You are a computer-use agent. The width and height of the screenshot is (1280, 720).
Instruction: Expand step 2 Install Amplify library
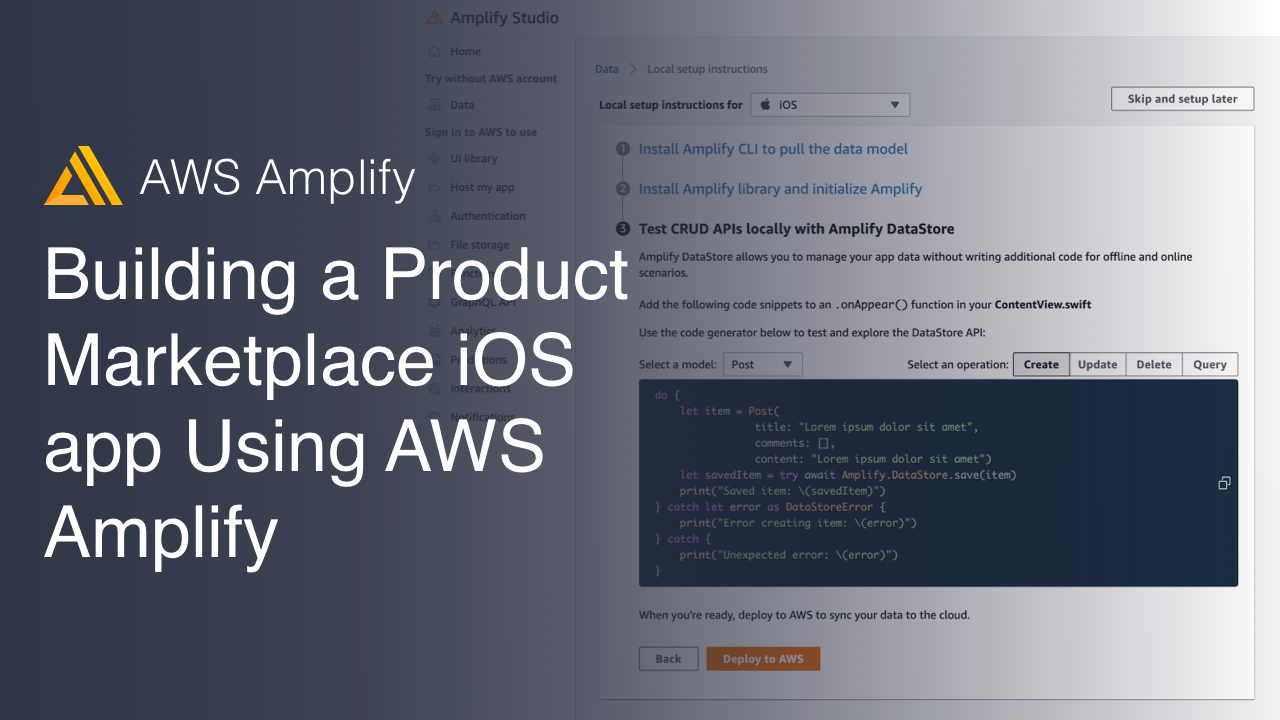[x=780, y=189]
